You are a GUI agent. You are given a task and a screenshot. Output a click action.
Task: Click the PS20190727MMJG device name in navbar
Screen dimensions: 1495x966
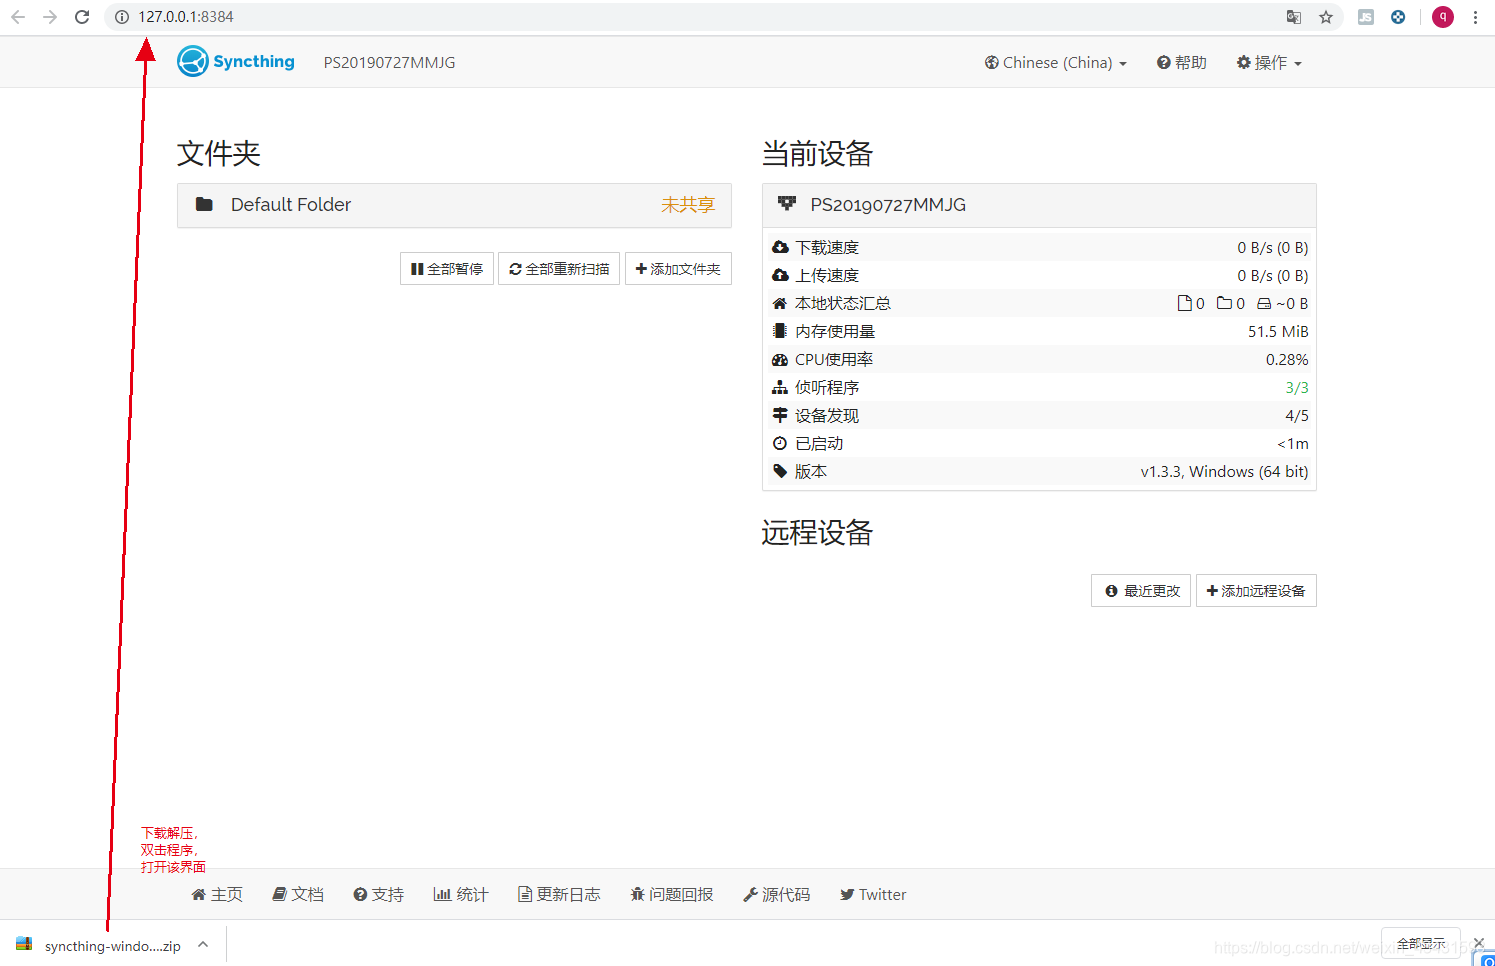click(x=389, y=62)
